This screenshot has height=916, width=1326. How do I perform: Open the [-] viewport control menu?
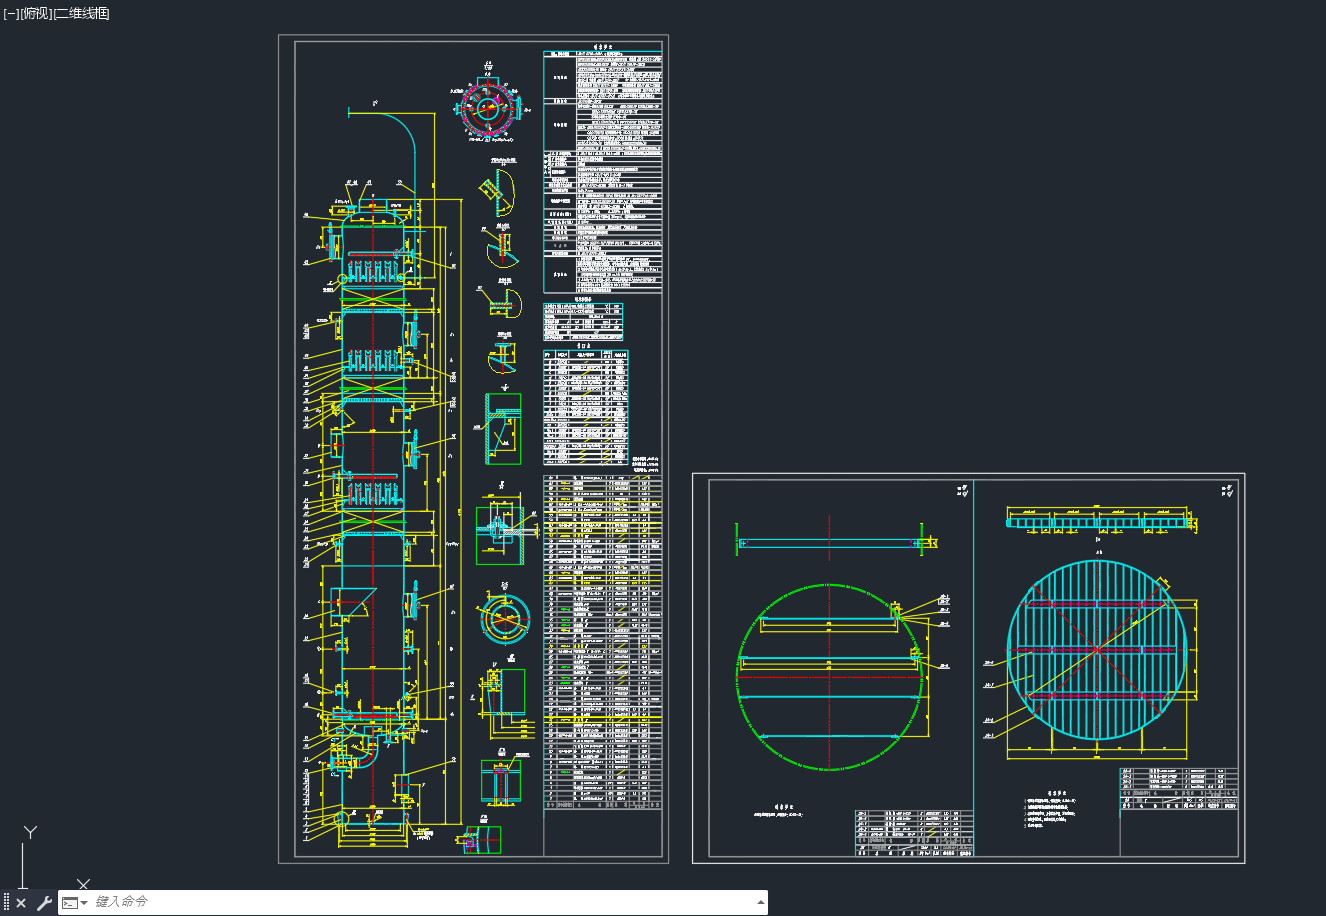tap(11, 14)
